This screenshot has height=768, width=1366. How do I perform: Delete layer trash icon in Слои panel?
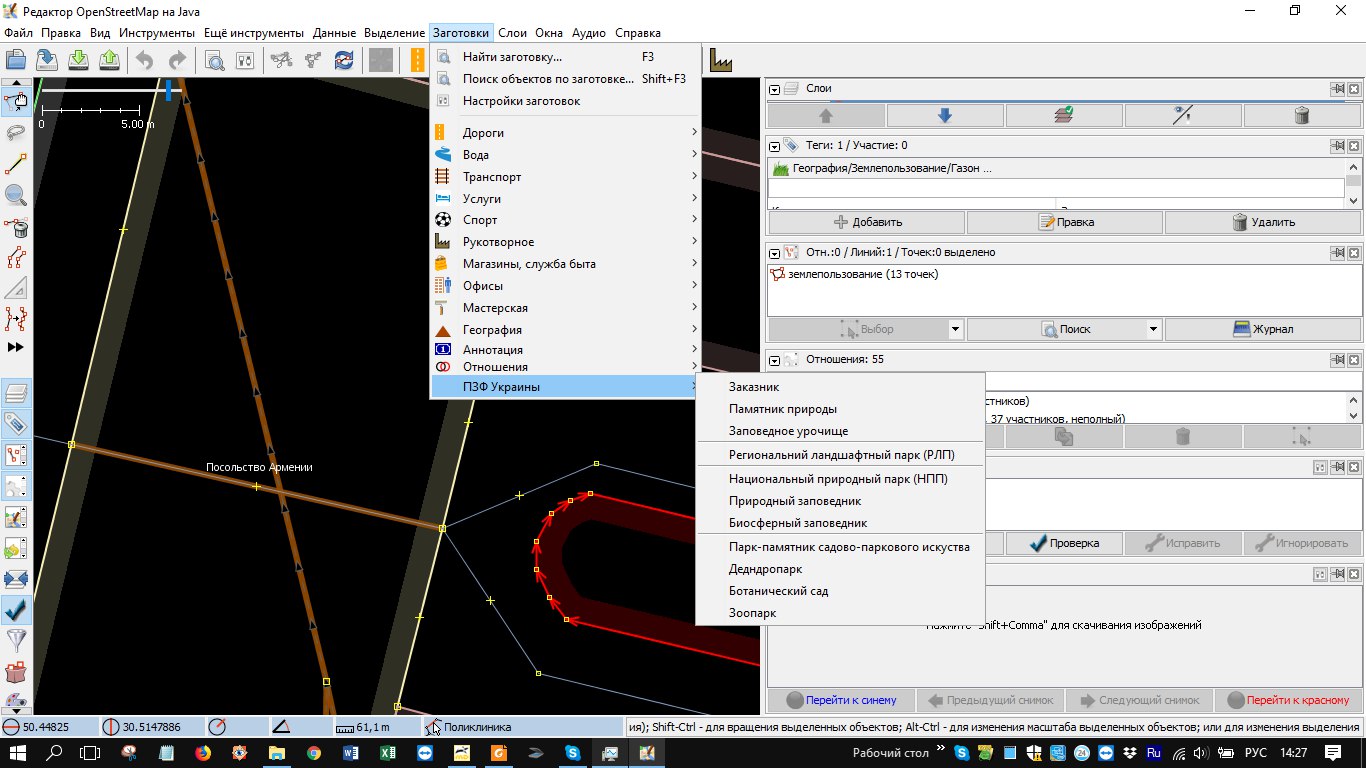click(x=1301, y=116)
